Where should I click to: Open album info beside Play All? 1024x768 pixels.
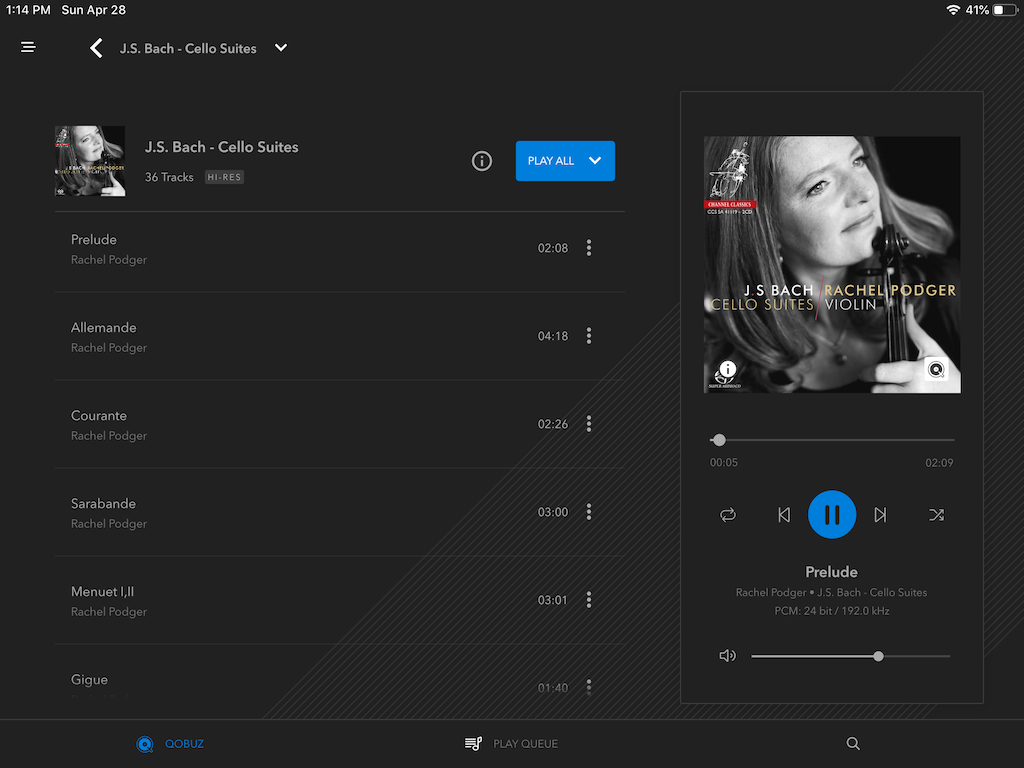coord(482,161)
